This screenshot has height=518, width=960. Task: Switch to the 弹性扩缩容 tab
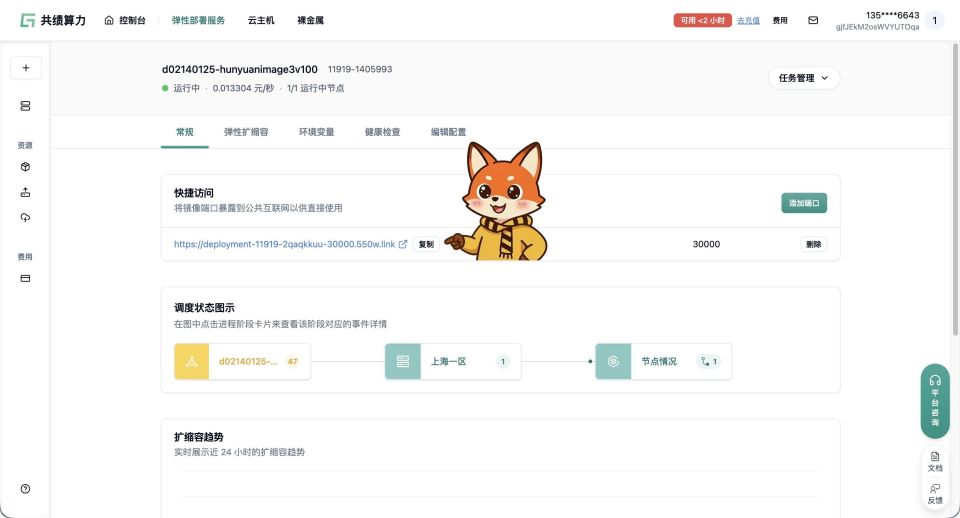246,132
